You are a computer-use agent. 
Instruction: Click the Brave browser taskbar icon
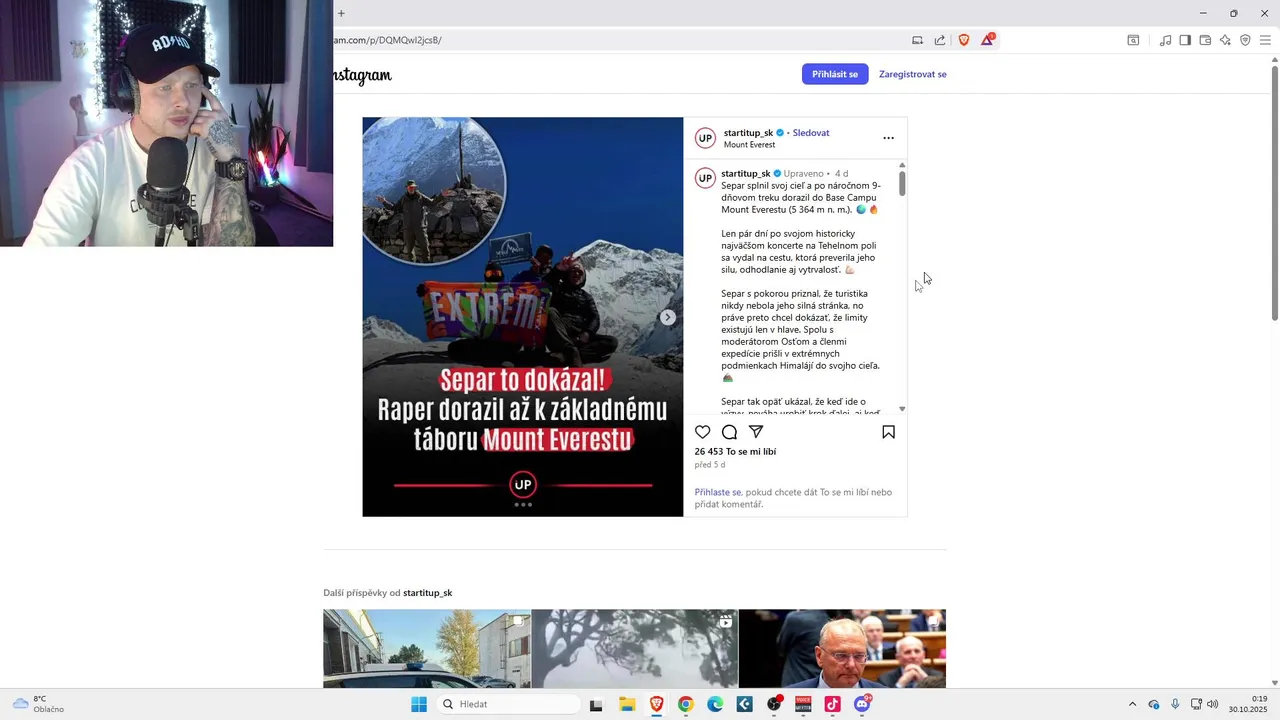(656, 704)
